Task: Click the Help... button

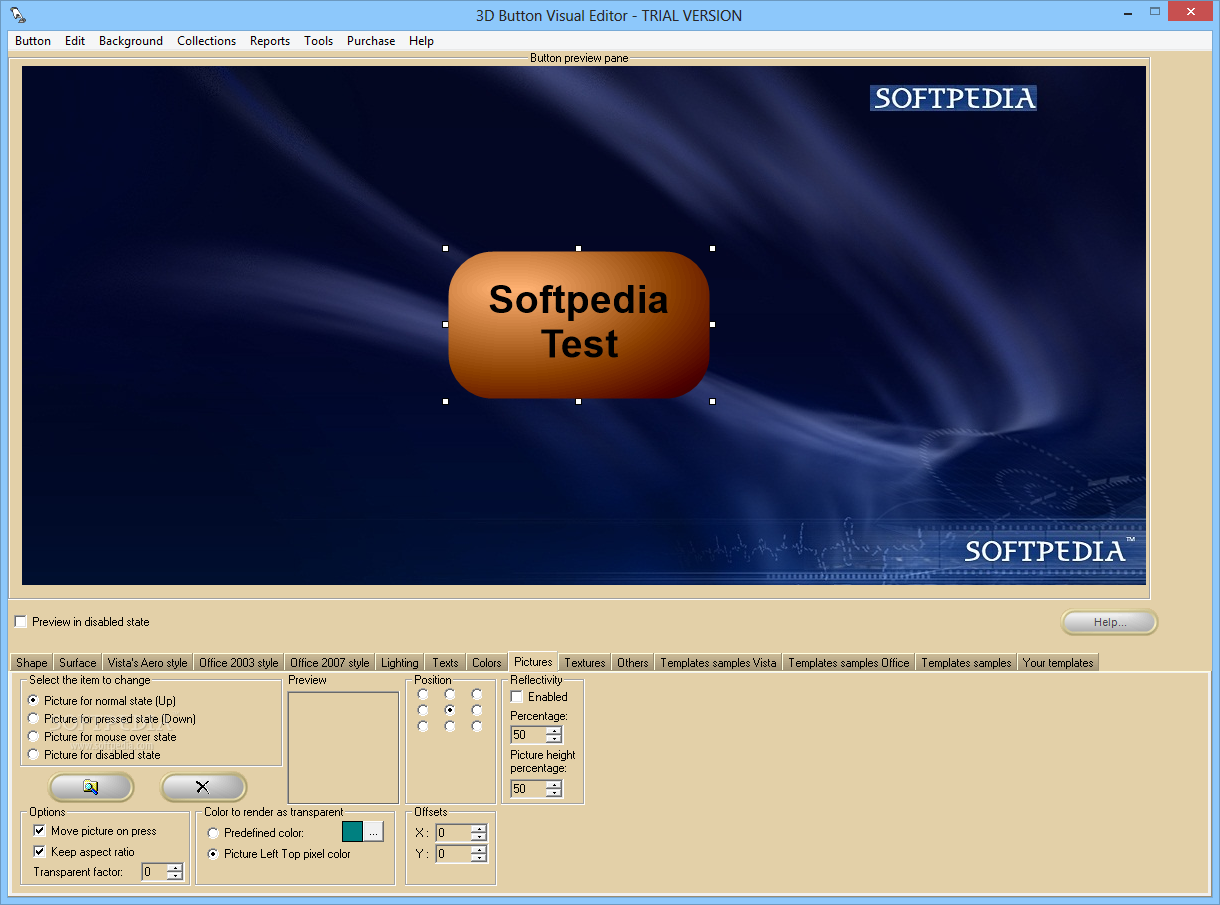Action: pos(1110,622)
